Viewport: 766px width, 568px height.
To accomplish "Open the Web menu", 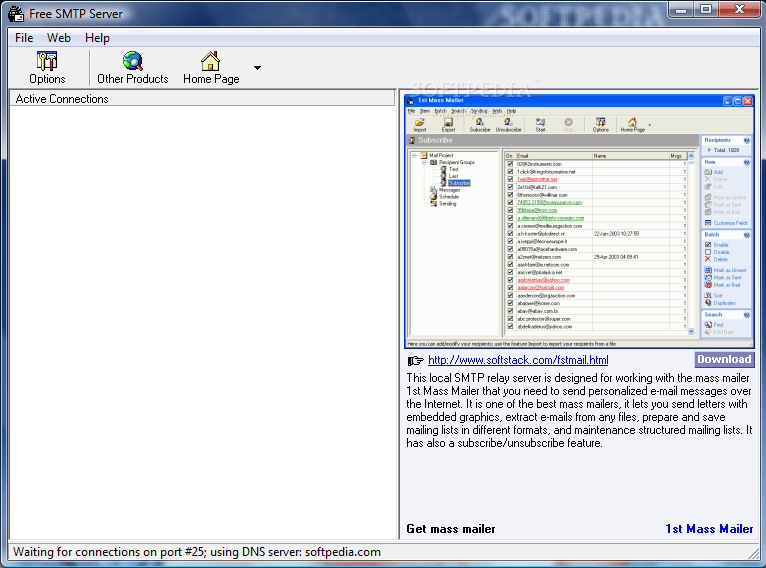I will point(59,38).
